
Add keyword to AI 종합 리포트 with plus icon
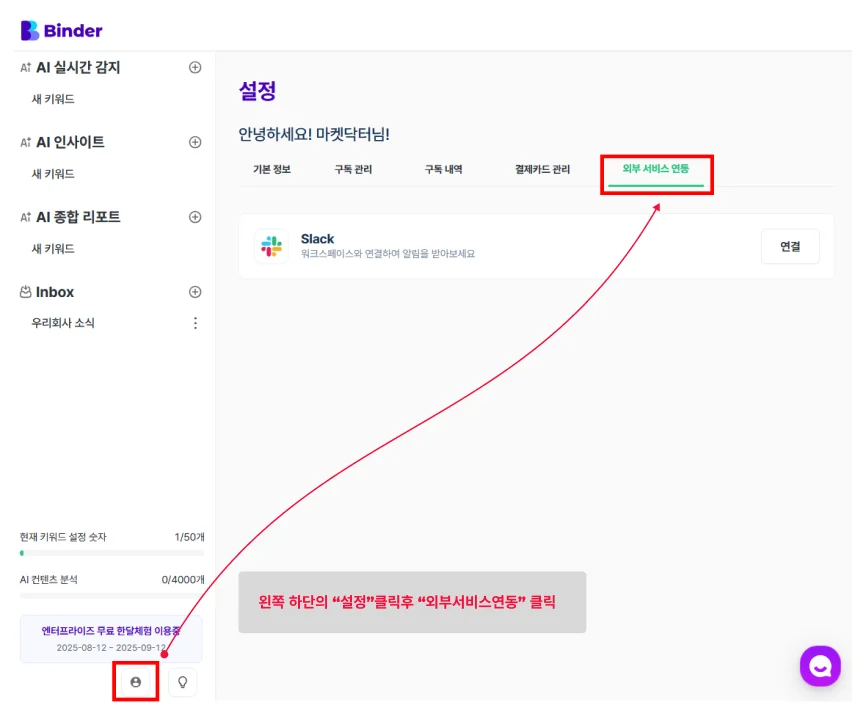pyautogui.click(x=195, y=217)
